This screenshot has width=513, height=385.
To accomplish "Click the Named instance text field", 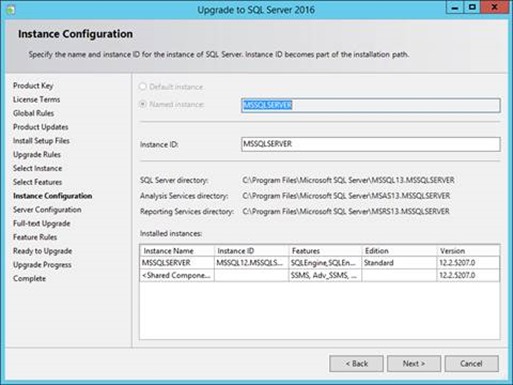I will coord(371,105).
